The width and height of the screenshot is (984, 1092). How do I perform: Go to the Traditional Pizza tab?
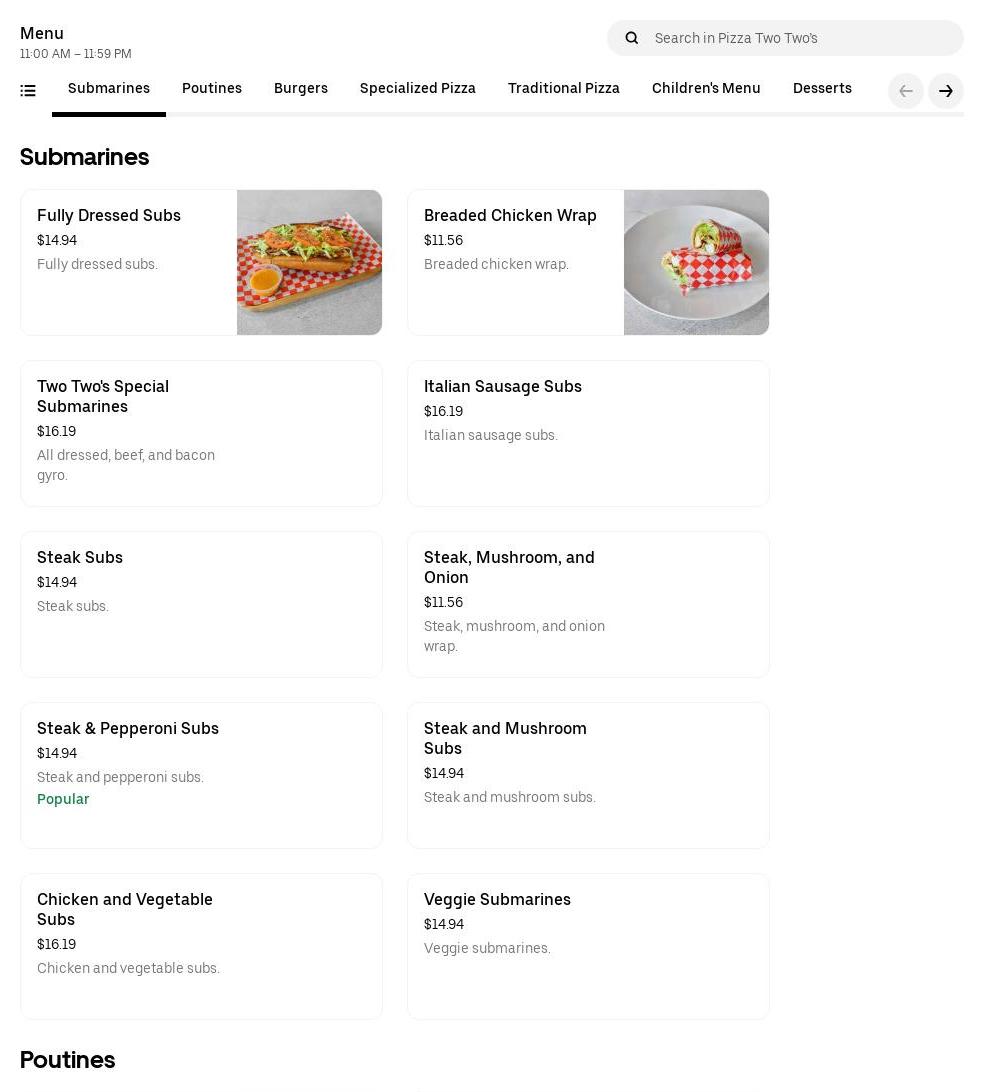564,89
